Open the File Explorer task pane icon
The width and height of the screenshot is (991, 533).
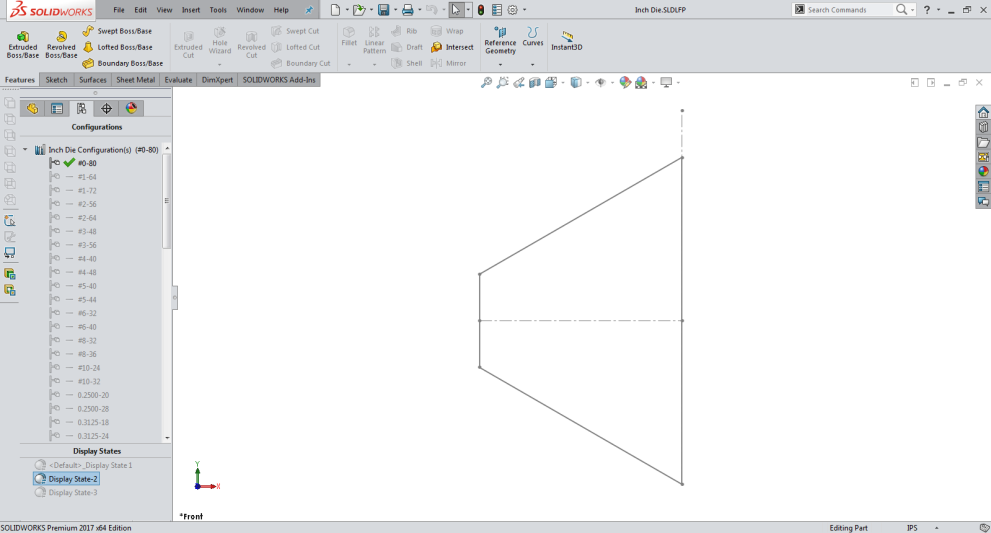(983, 142)
